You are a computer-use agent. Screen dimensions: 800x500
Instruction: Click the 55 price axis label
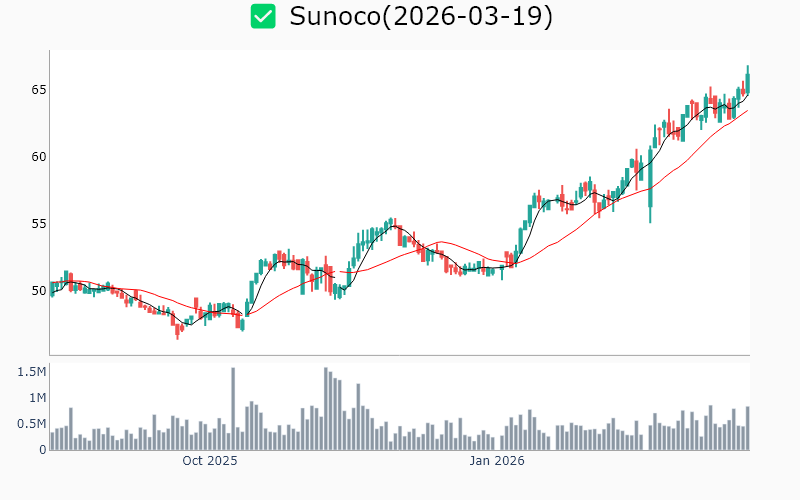coord(38,224)
